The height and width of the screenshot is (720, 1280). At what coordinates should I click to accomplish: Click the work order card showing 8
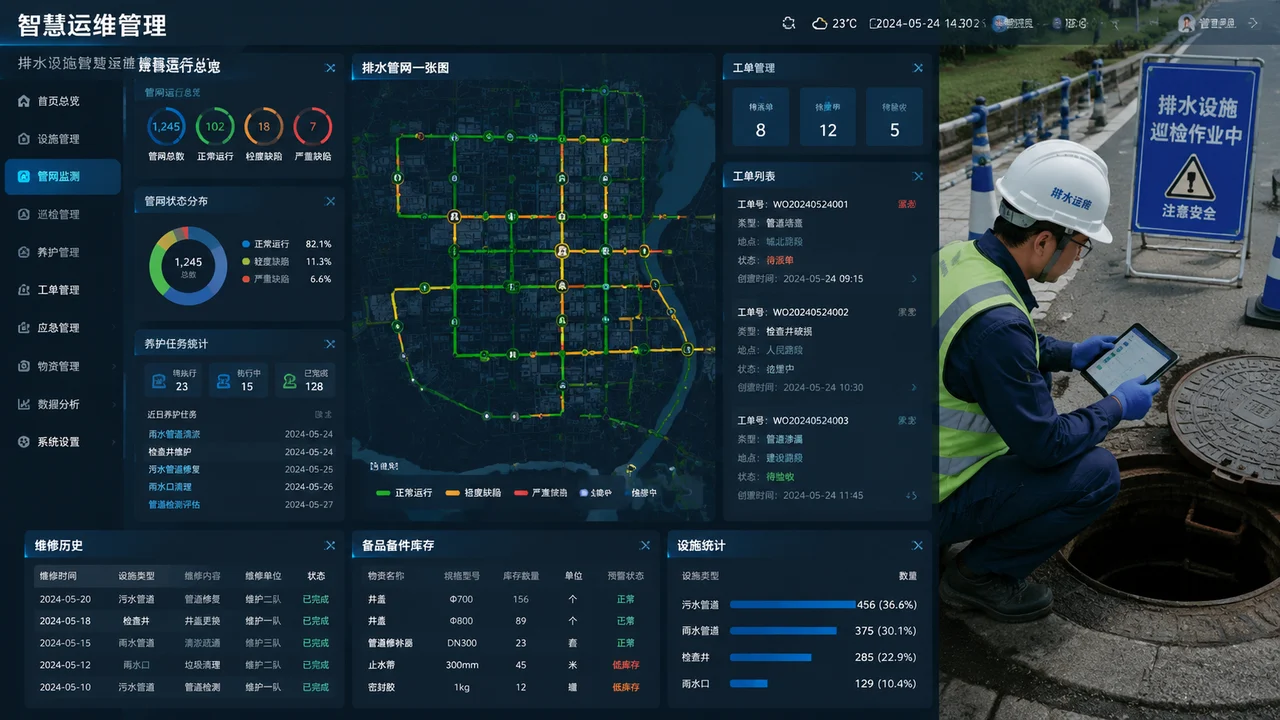[x=760, y=117]
